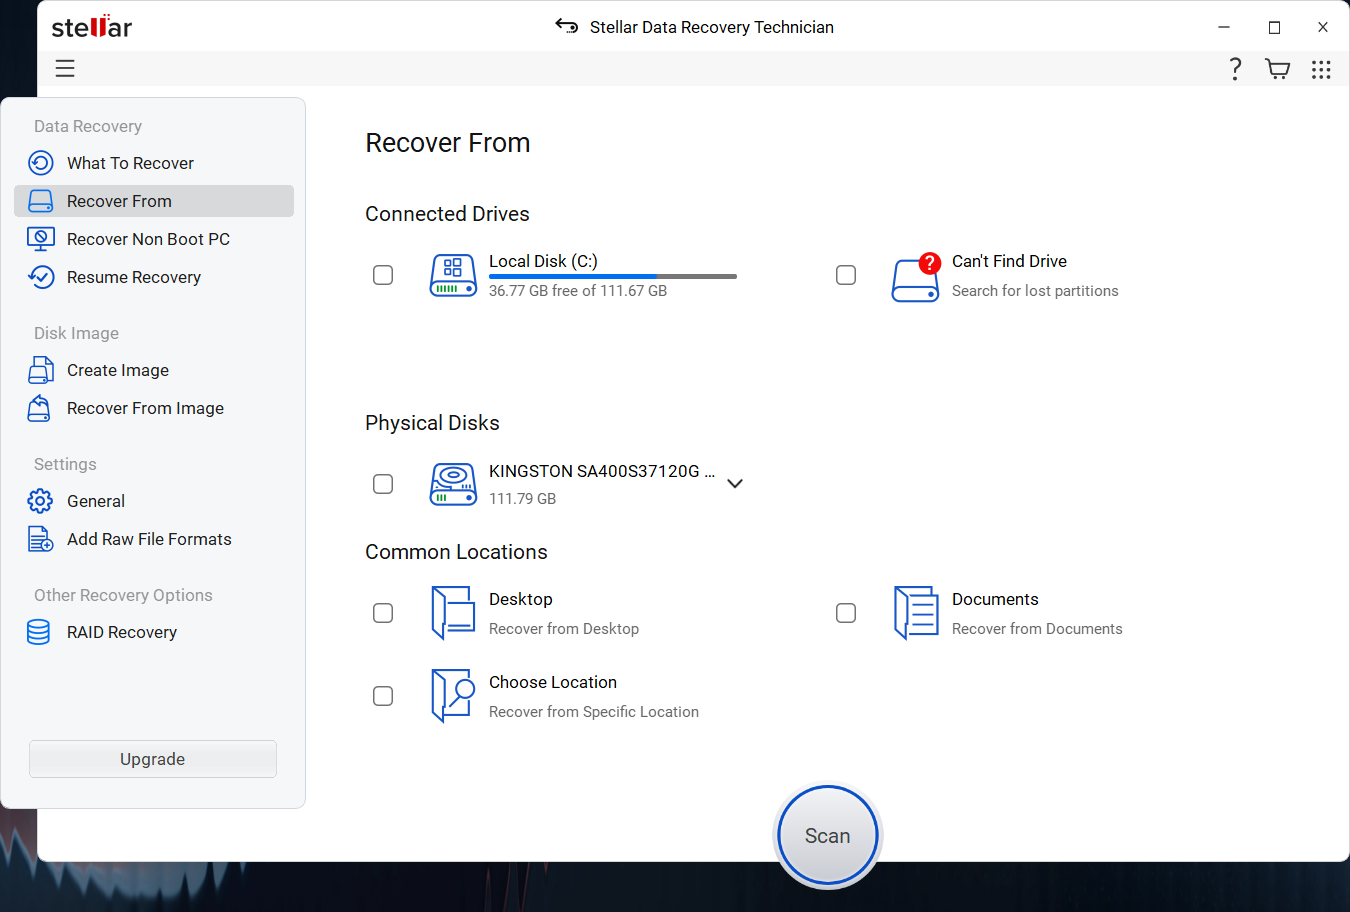
Task: Click the Documents location icon
Action: coord(916,613)
